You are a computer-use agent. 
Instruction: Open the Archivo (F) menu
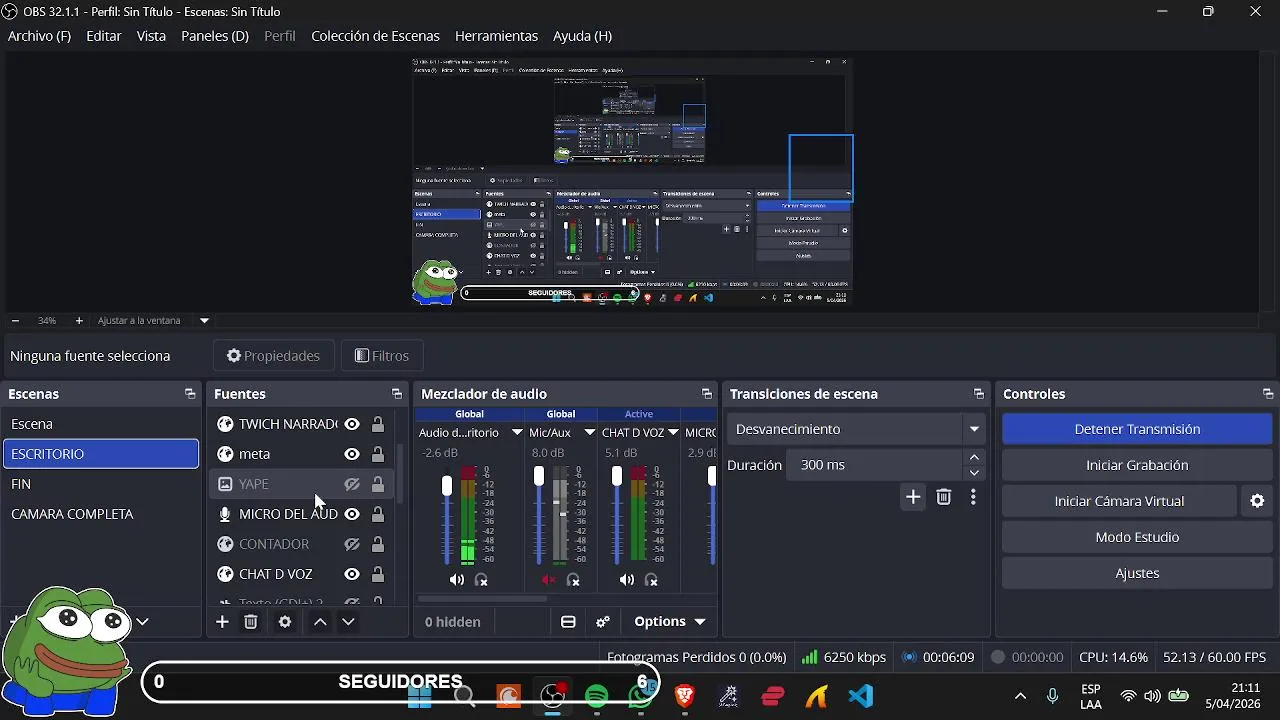click(x=39, y=36)
